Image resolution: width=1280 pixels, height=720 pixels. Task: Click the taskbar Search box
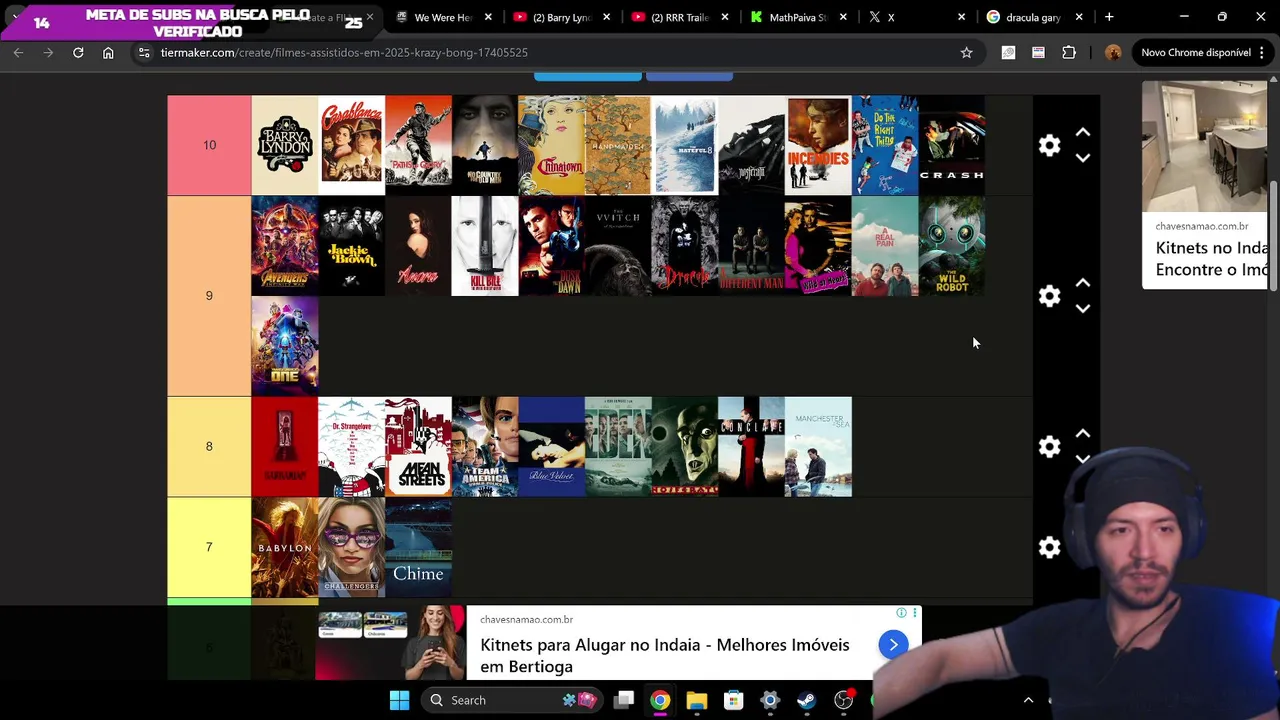point(510,700)
